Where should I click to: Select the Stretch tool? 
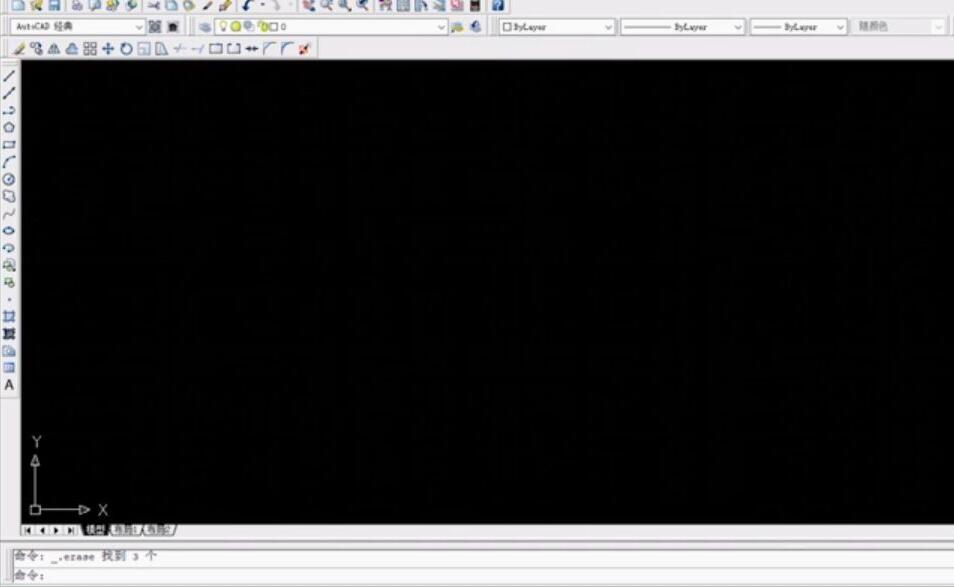161,49
